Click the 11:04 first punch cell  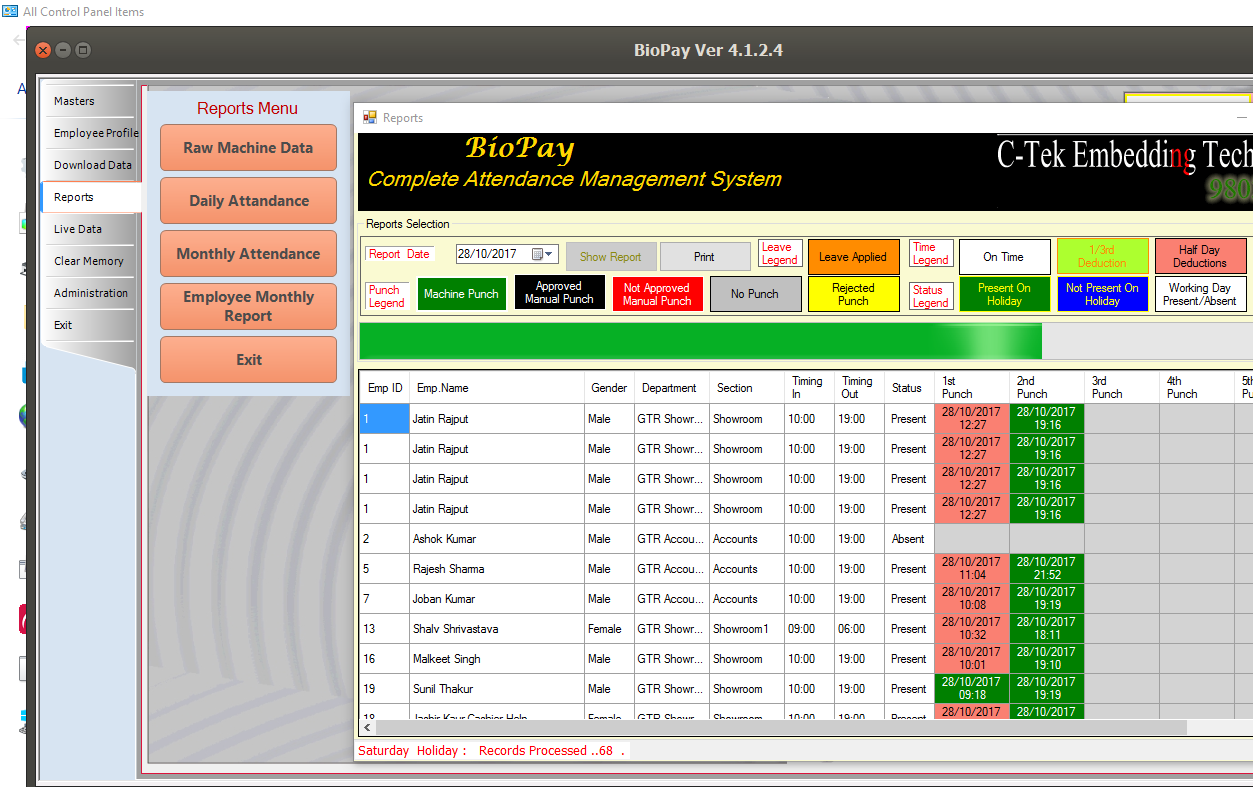[x=972, y=569]
